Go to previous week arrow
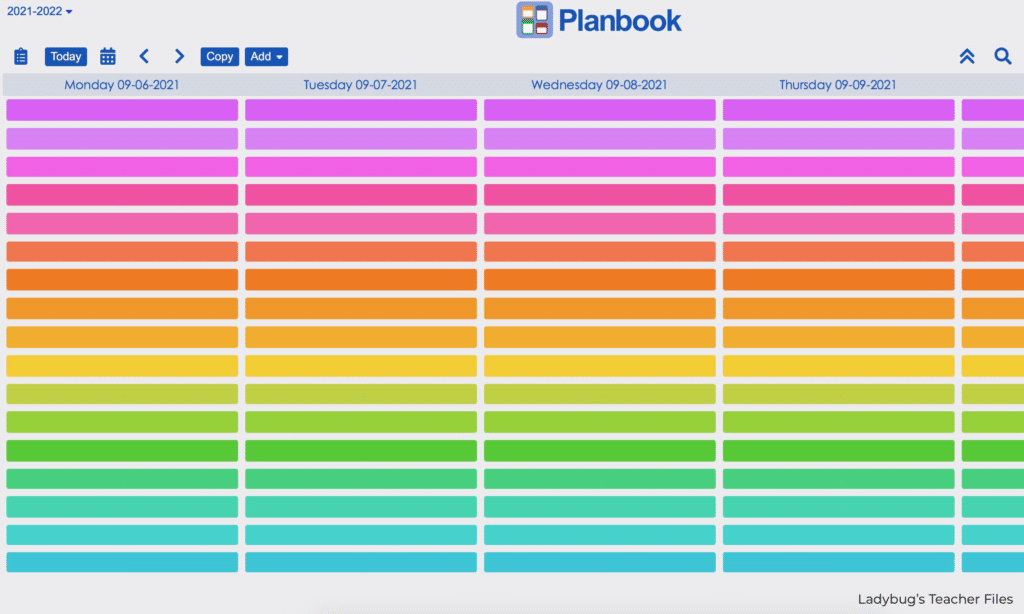 coord(144,57)
